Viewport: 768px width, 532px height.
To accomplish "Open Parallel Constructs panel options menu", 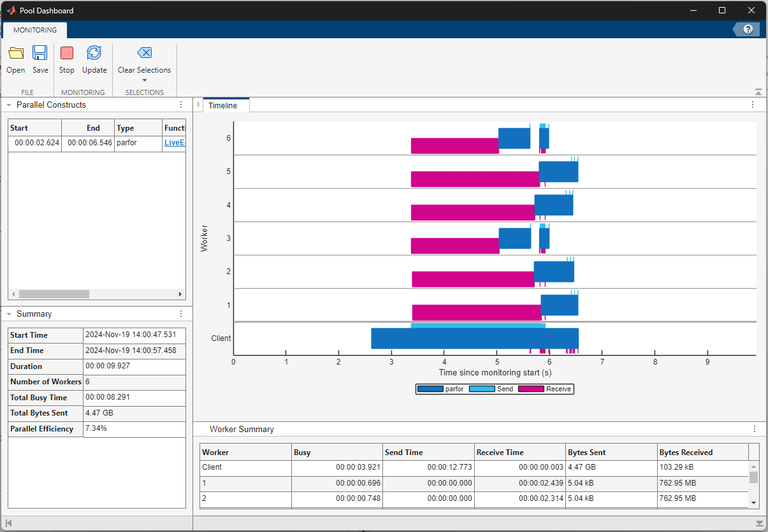I will (x=181, y=105).
